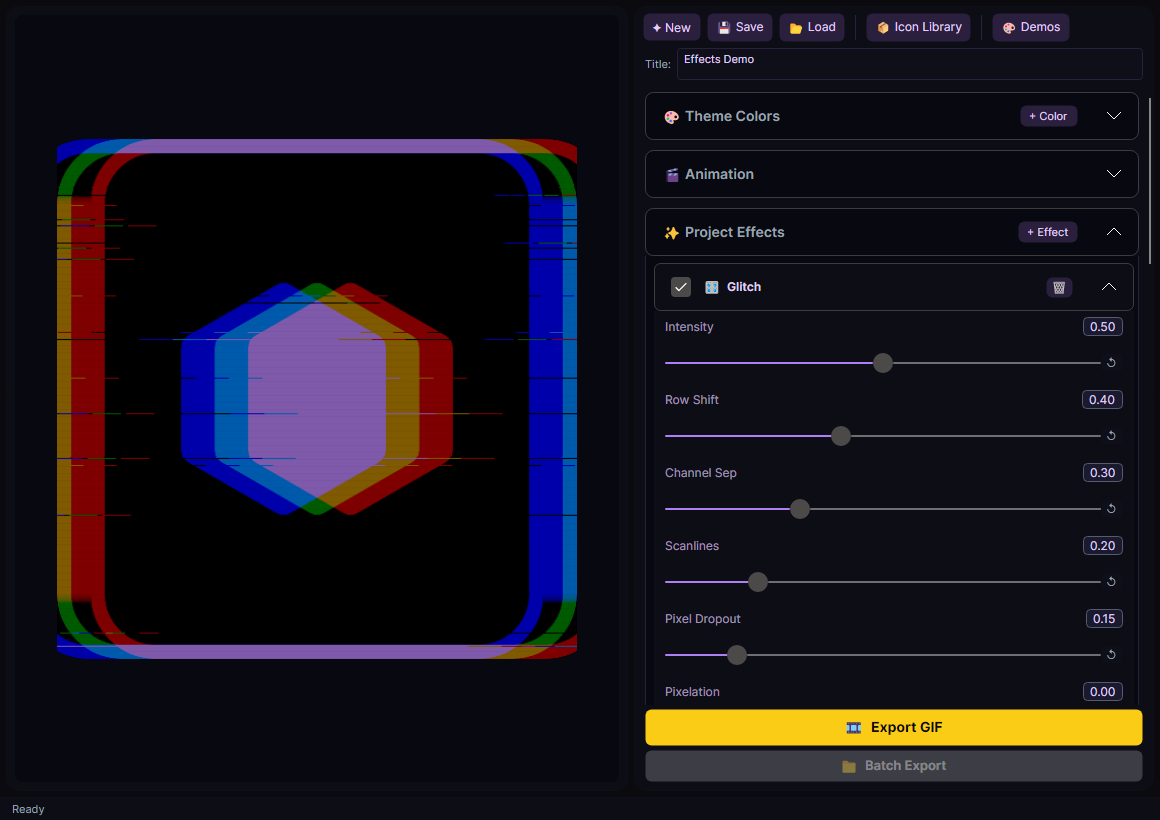Open the Icon Library
The width and height of the screenshot is (1160, 820).
[x=918, y=28]
